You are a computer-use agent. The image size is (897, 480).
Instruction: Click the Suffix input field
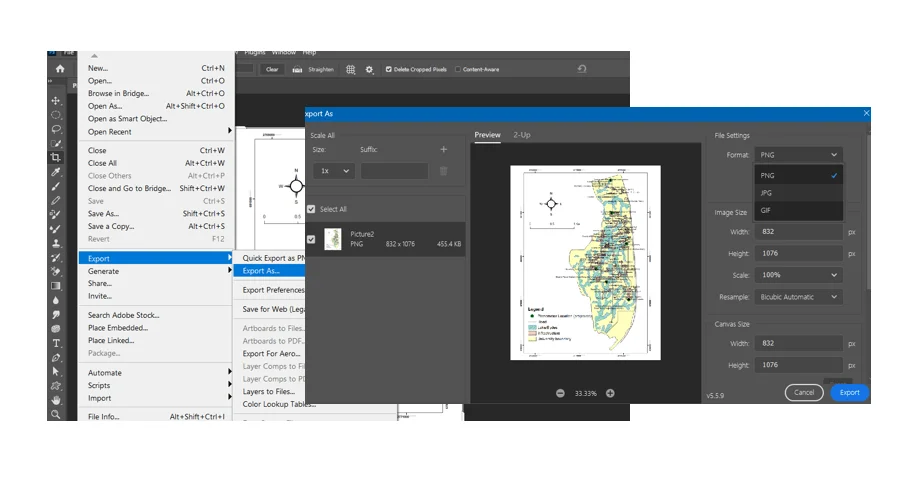click(395, 171)
